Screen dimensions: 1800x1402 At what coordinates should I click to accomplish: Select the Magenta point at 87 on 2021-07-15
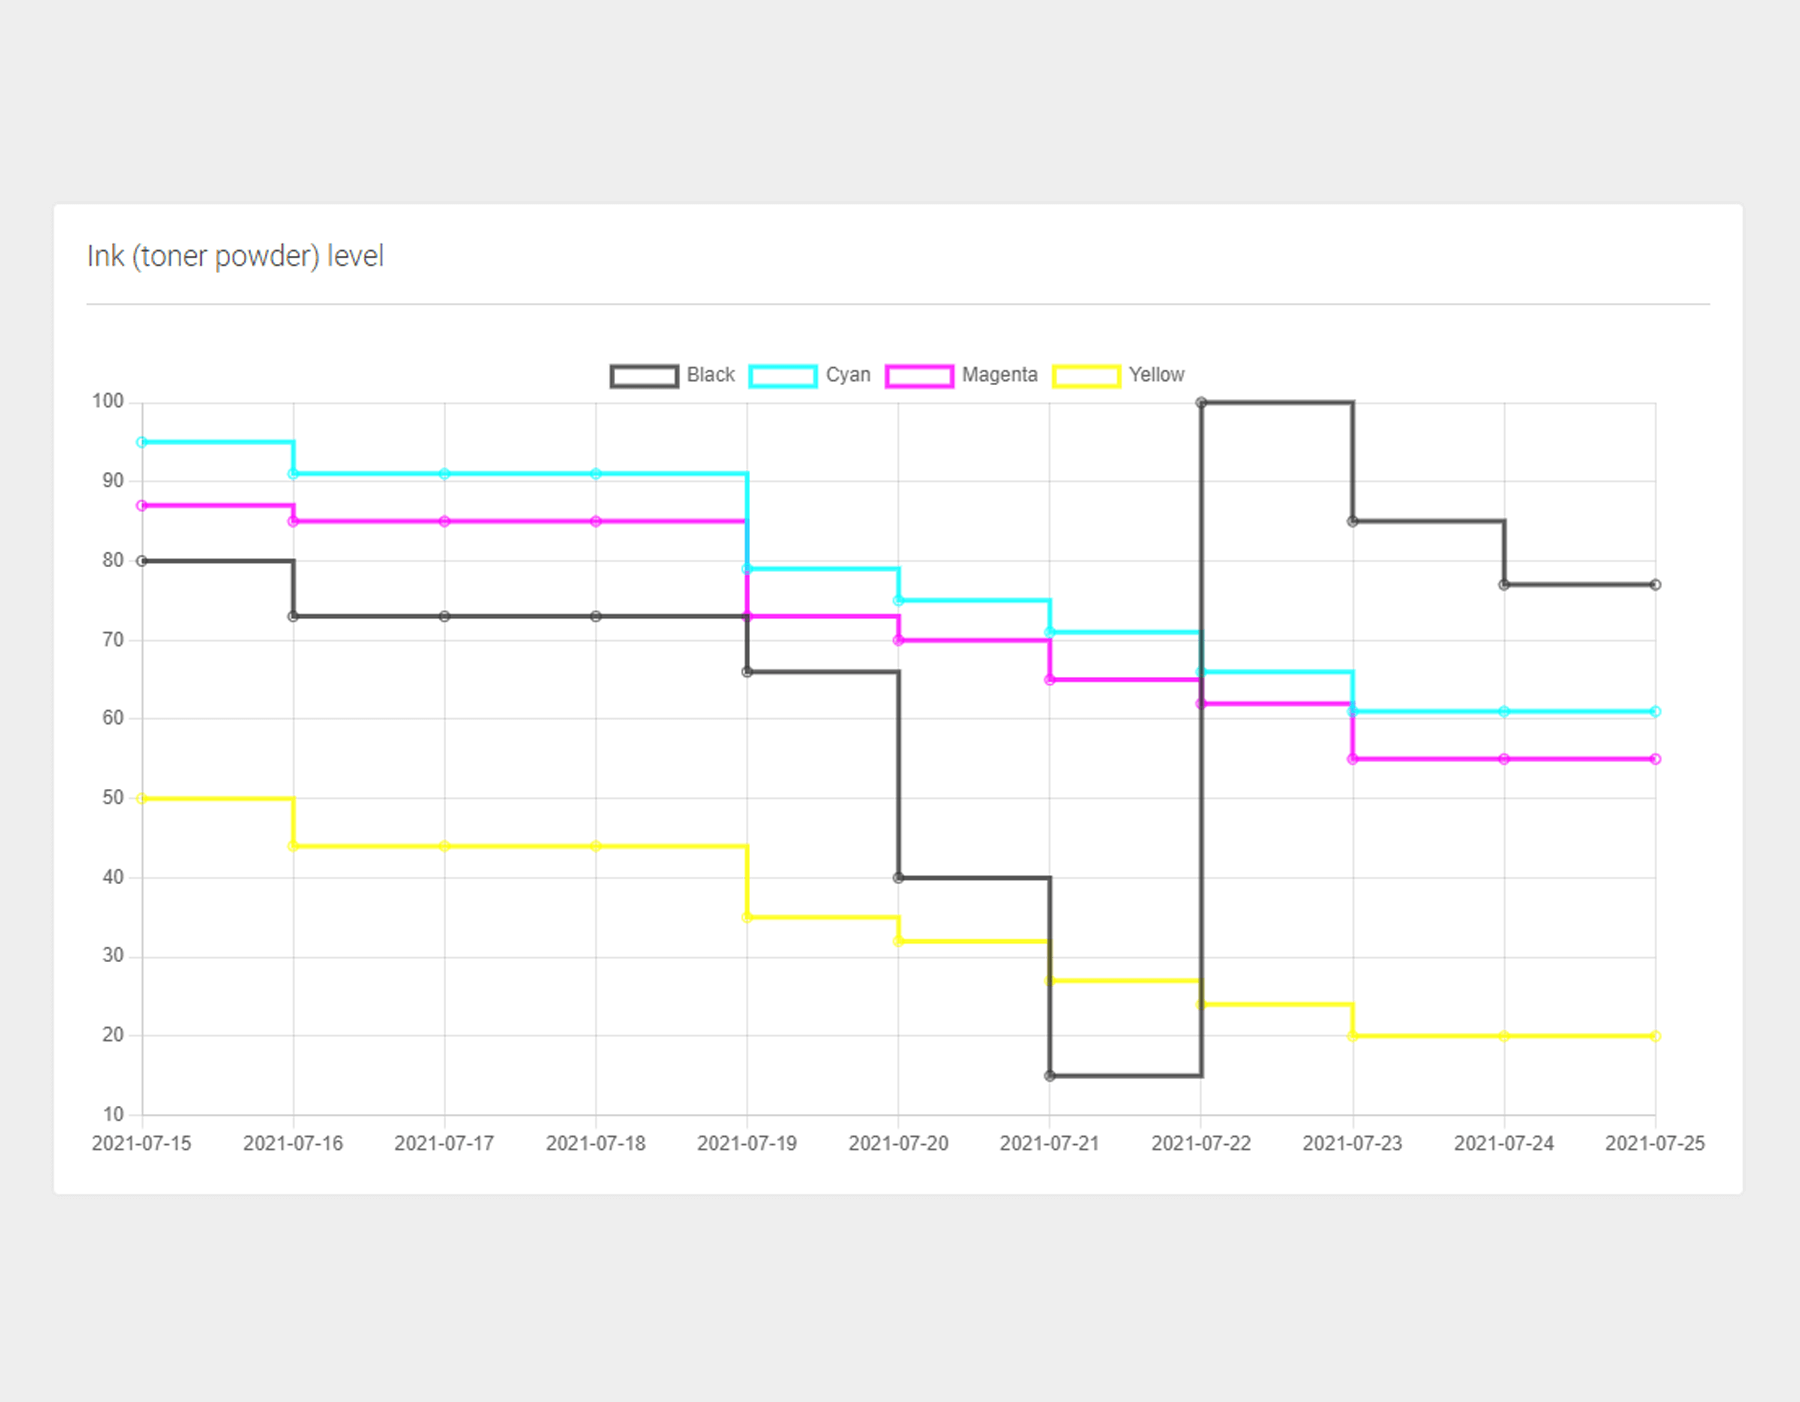pos(142,506)
